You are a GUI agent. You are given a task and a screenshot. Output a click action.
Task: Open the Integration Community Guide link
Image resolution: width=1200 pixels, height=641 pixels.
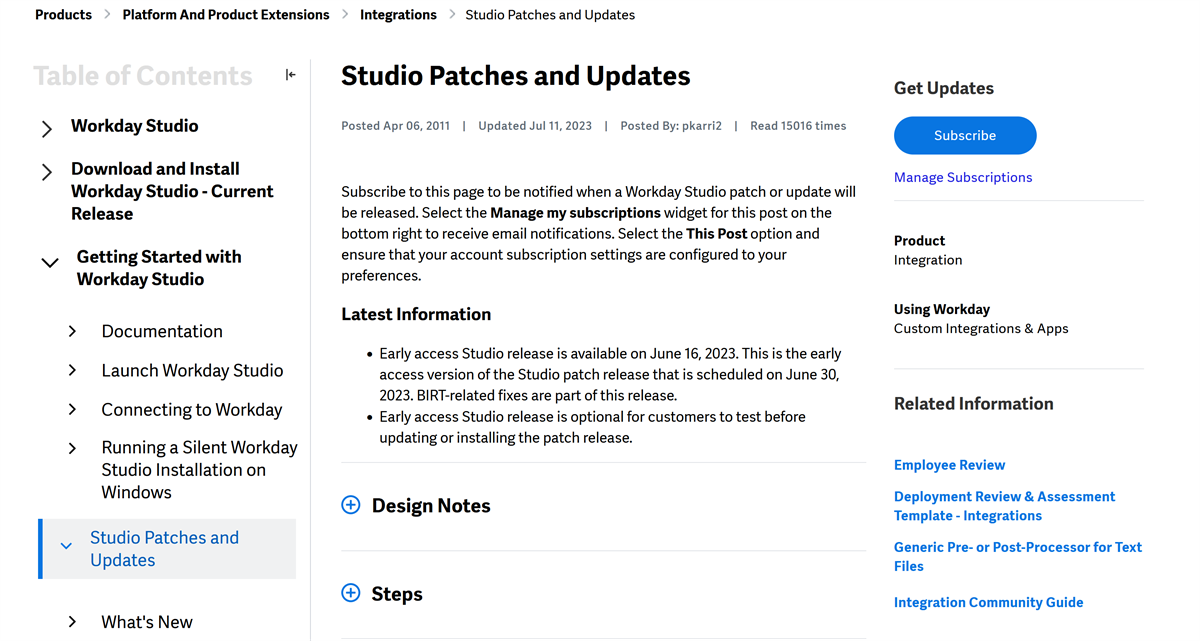coord(989,602)
